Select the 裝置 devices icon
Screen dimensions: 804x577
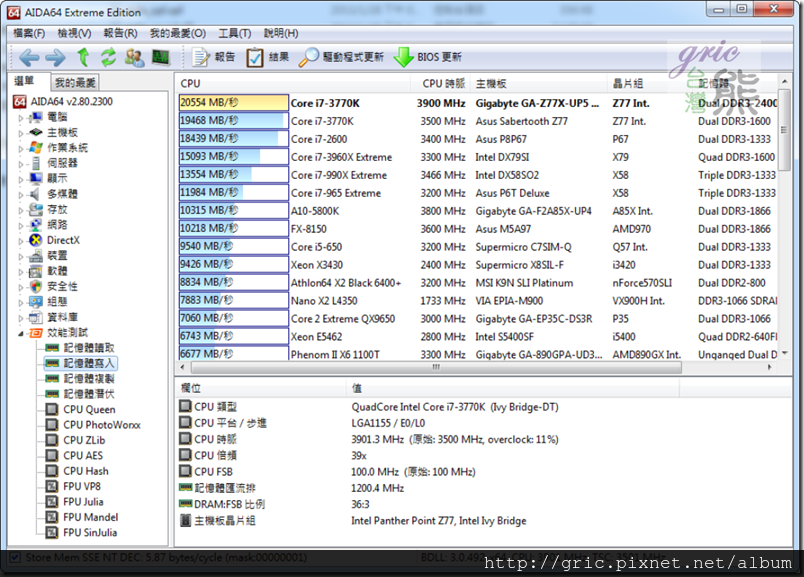coord(36,255)
